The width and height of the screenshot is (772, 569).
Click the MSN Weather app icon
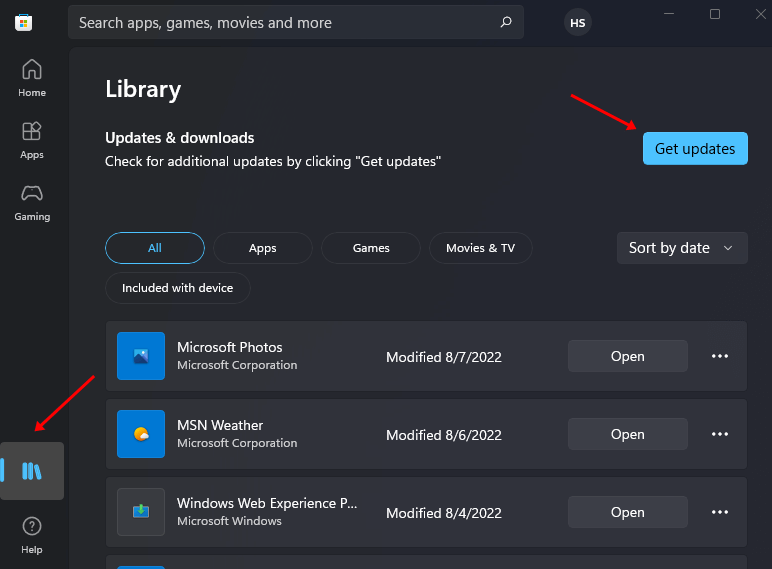141,434
